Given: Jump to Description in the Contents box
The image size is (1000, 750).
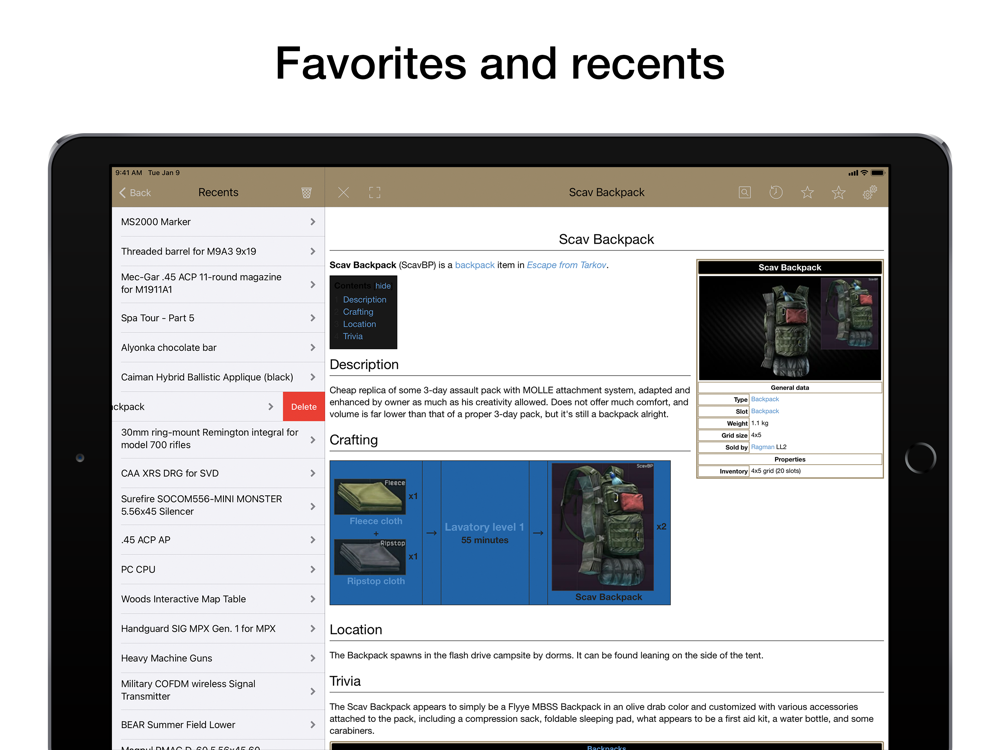Looking at the screenshot, I should point(365,299).
